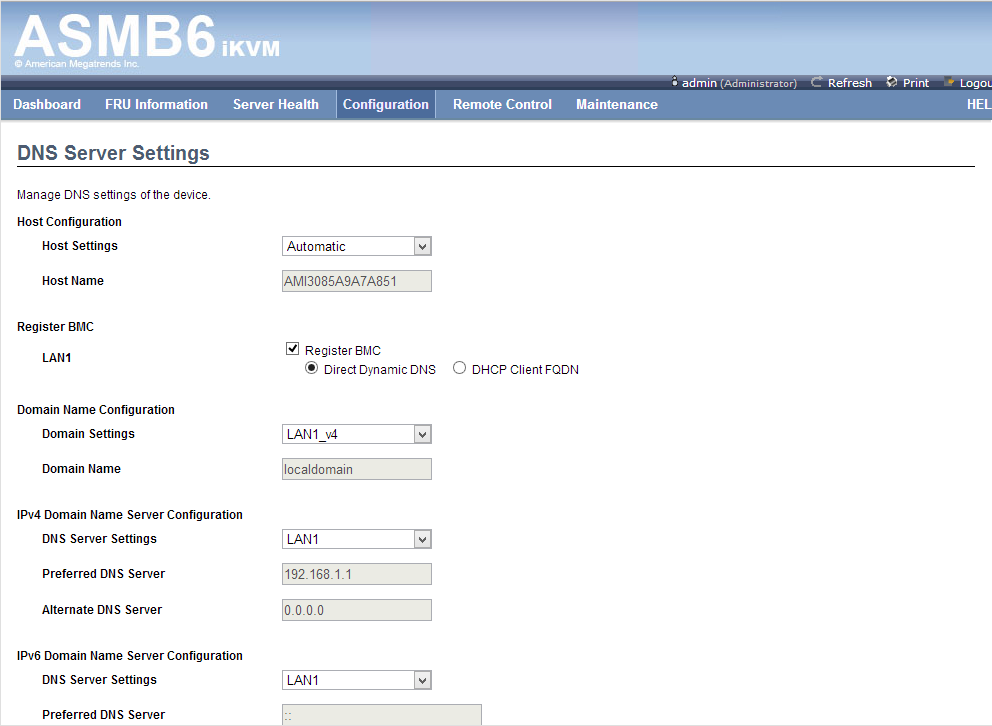Click IPv6 Preferred DNS Server field
The width and height of the screenshot is (992, 726).
381,715
